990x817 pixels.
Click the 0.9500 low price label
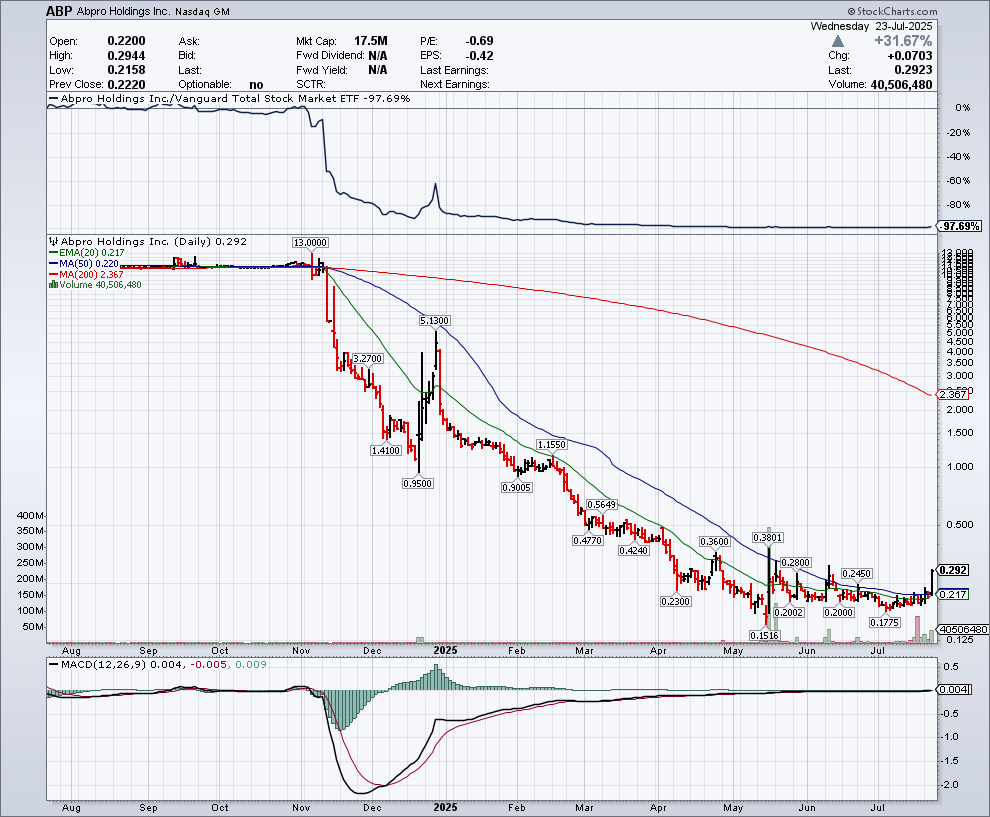(417, 484)
